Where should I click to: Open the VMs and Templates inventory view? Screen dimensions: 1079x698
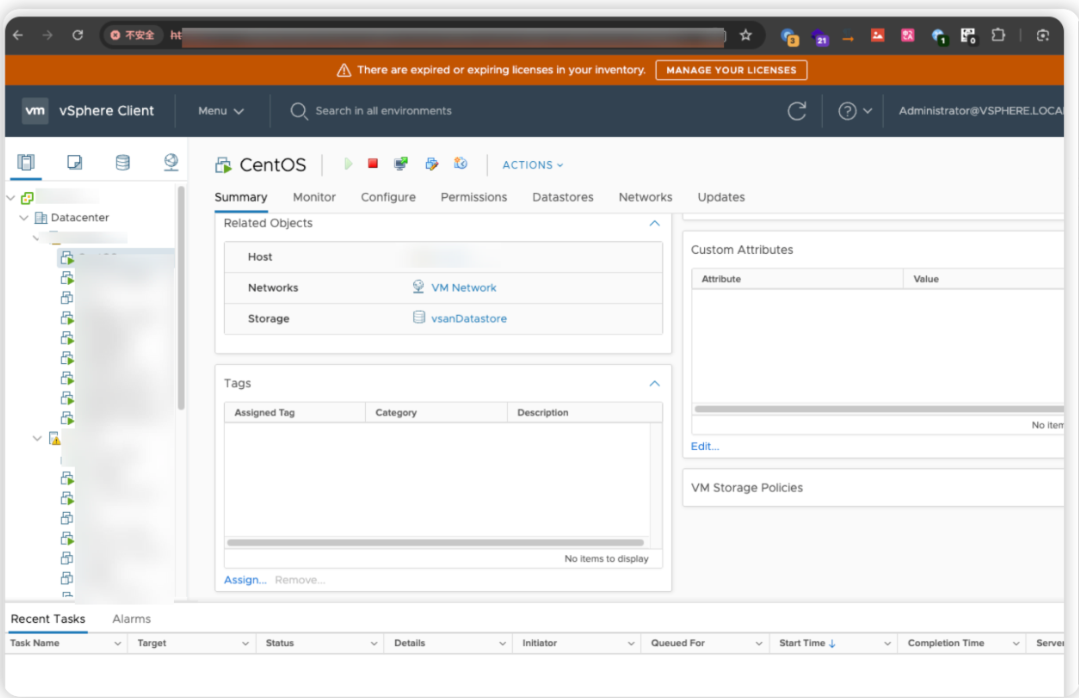click(74, 162)
